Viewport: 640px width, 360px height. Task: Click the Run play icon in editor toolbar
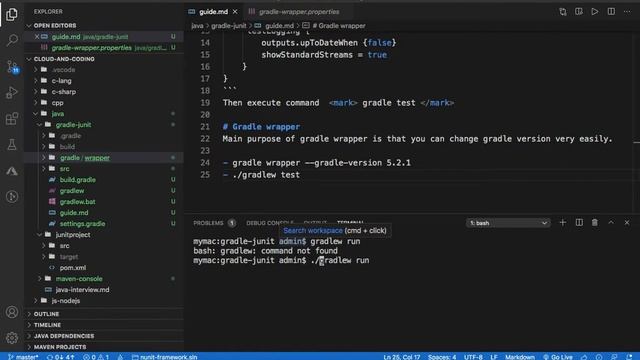tap(595, 11)
